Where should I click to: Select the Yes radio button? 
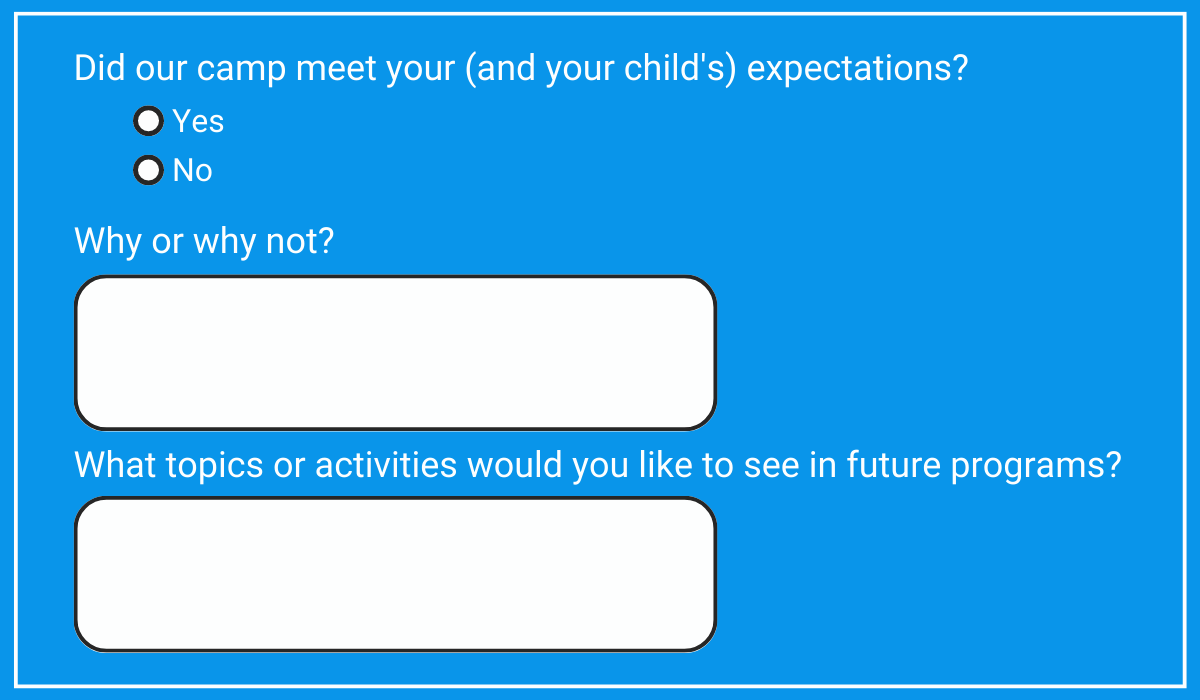tap(148, 121)
